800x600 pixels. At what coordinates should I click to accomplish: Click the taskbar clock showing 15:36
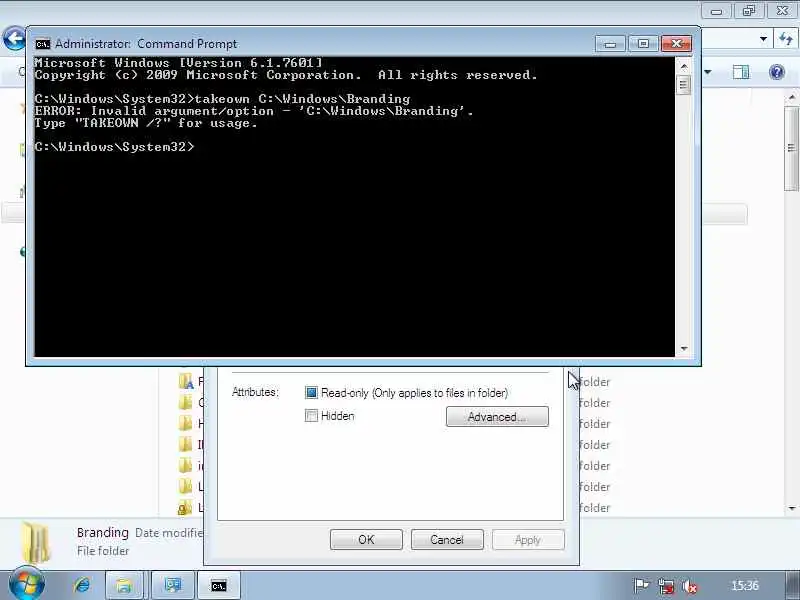pos(745,585)
